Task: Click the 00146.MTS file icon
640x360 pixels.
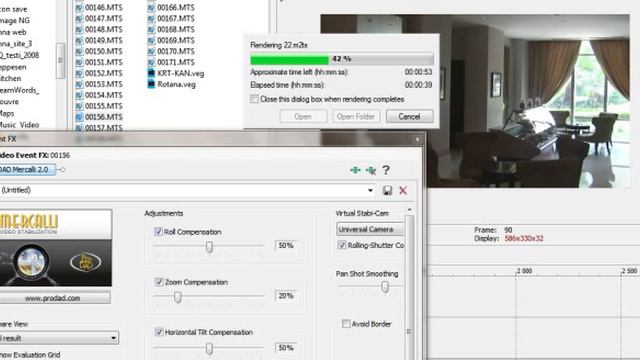Action: (x=79, y=7)
